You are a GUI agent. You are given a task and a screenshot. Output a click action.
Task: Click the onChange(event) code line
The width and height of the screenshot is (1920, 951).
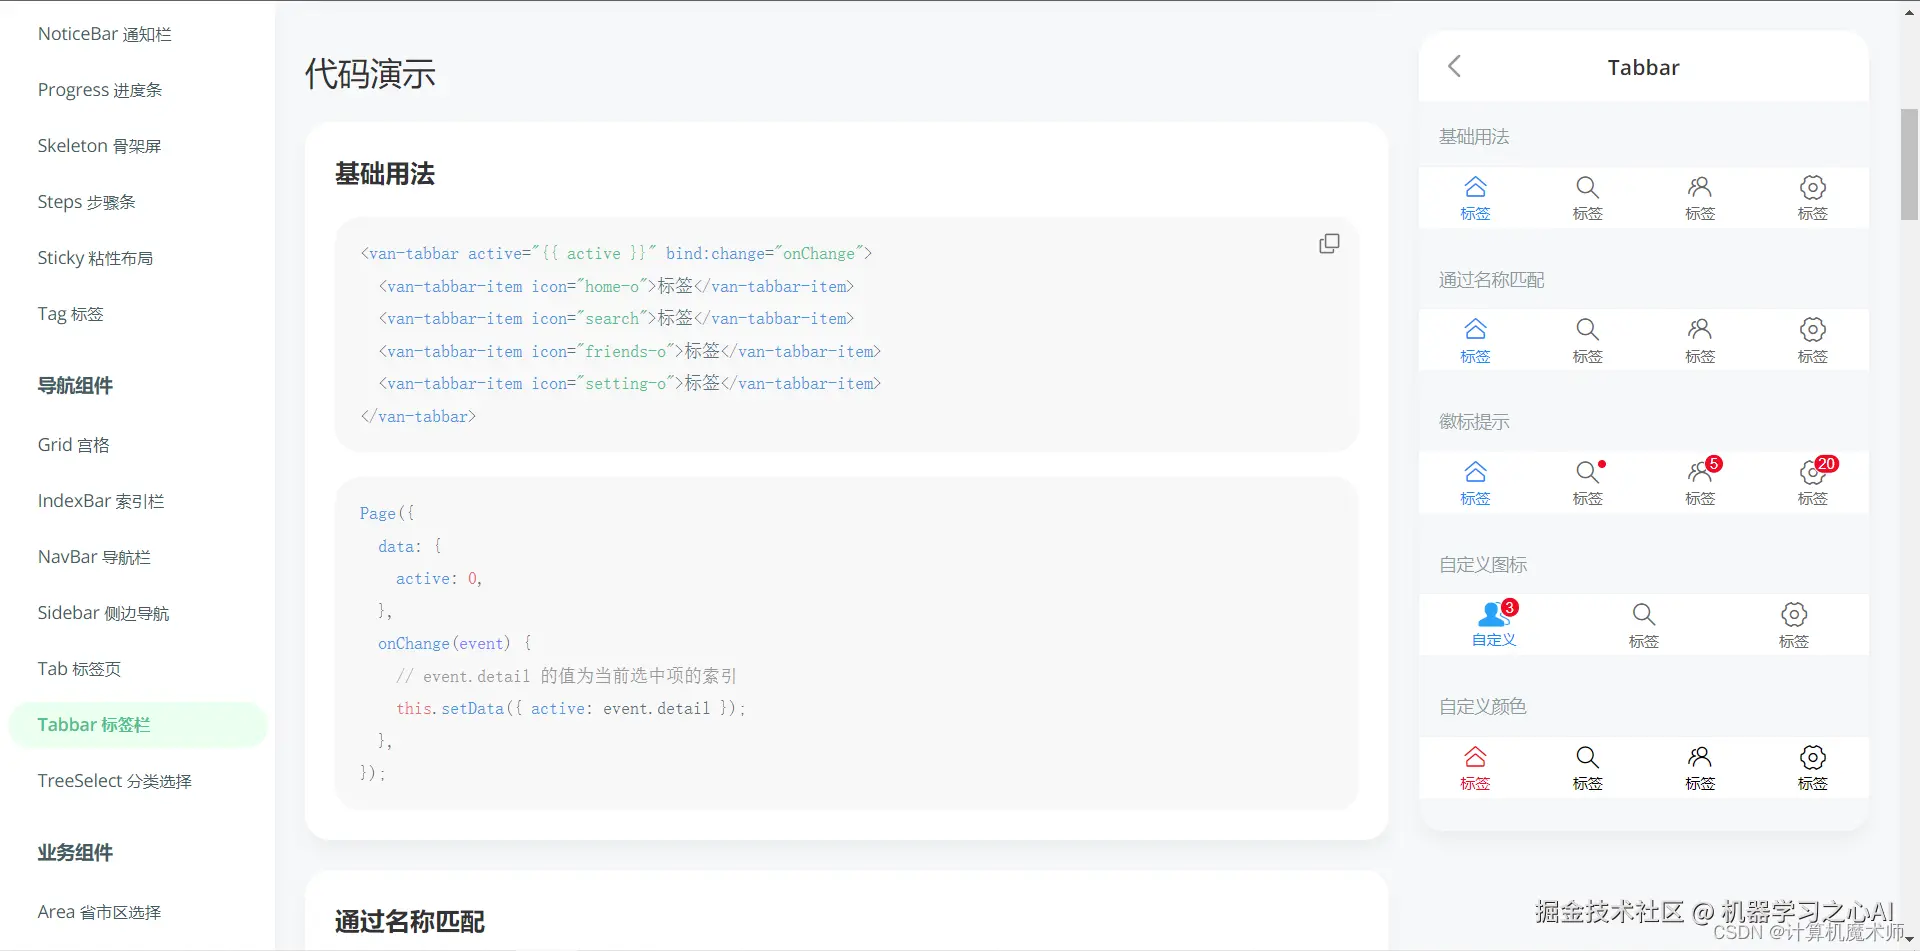(455, 644)
